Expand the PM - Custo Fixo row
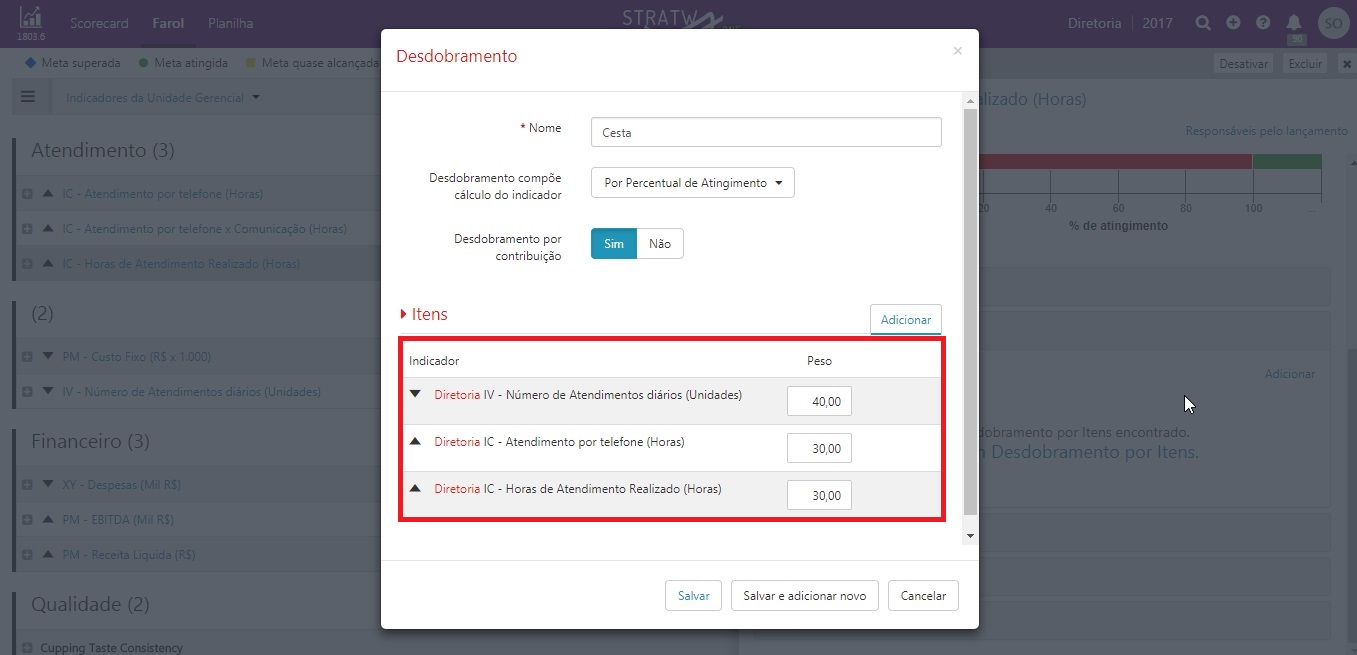This screenshot has height=655, width=1357. [27, 357]
